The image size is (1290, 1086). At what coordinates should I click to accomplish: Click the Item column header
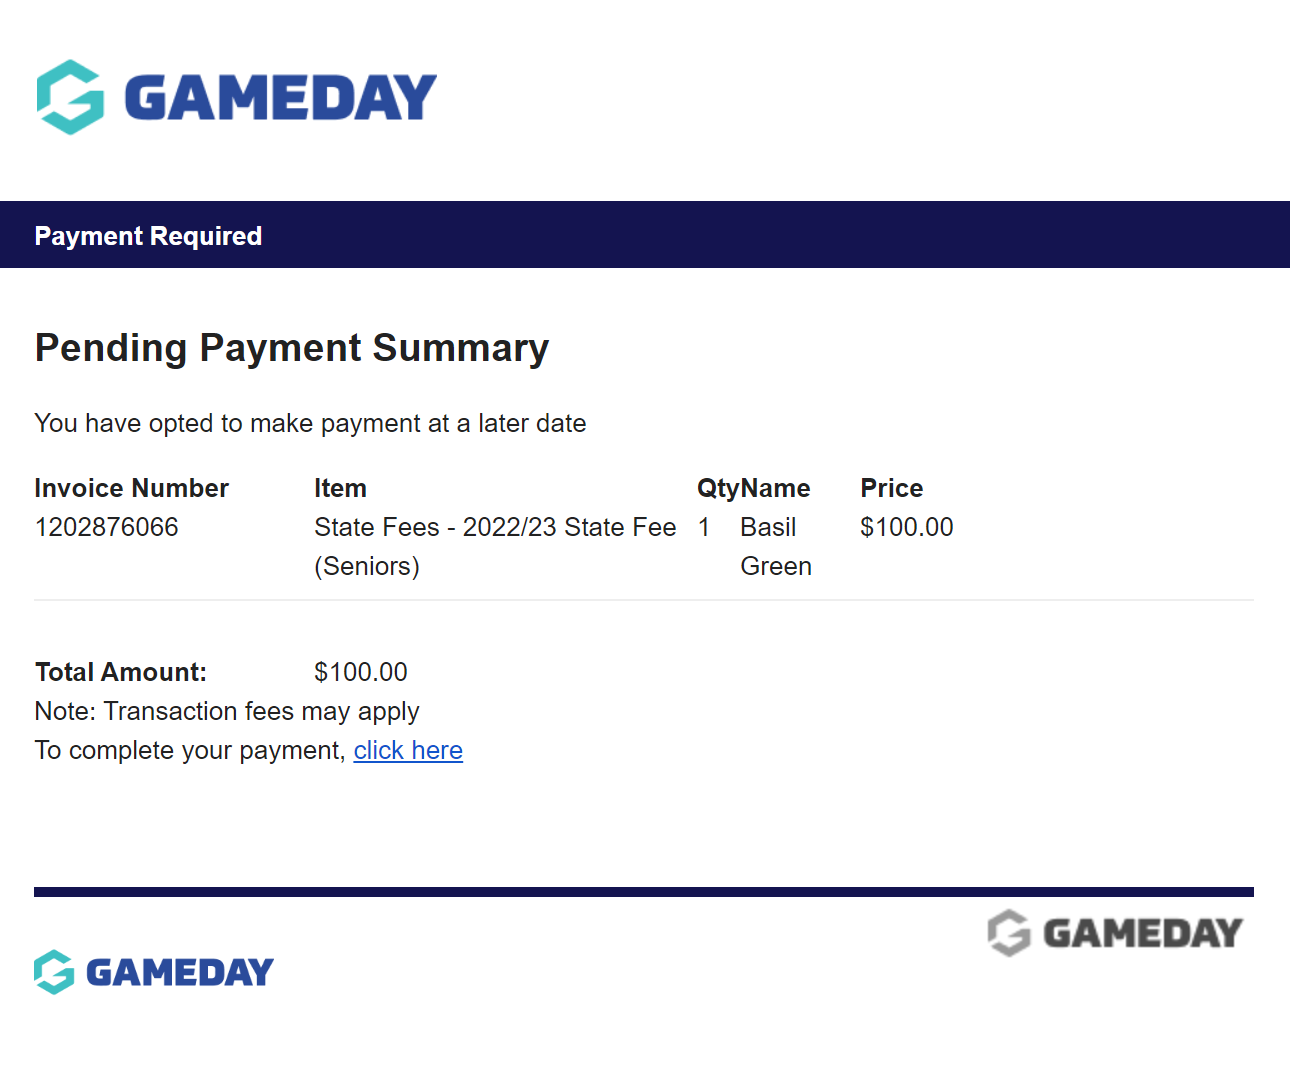click(x=340, y=488)
